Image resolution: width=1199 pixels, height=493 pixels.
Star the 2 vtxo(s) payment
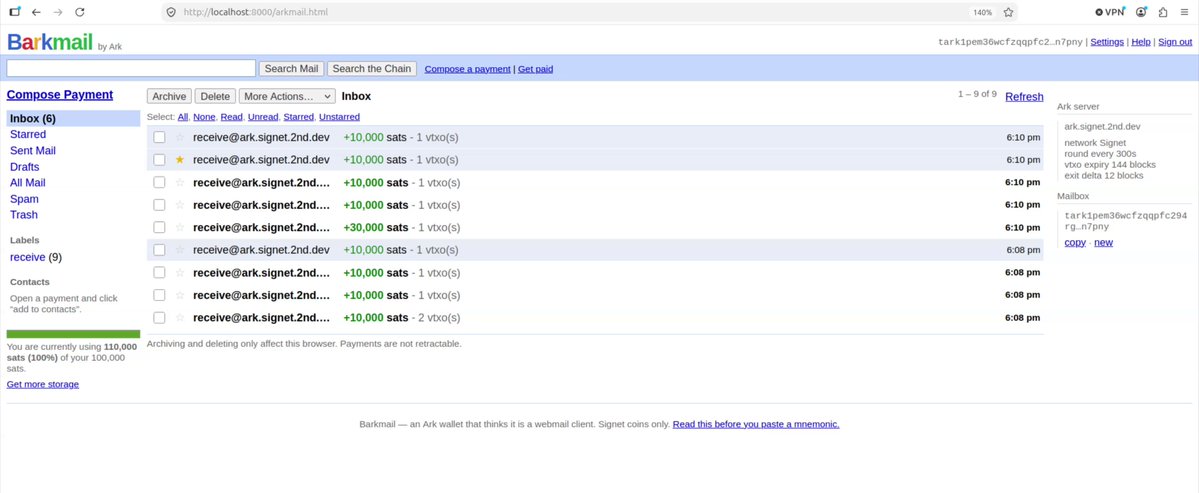pyautogui.click(x=180, y=317)
